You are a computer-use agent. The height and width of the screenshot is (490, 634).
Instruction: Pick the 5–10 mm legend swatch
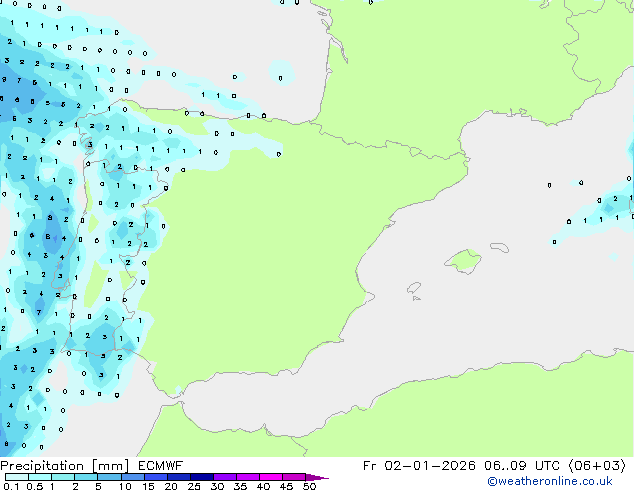pyautogui.click(x=109, y=477)
